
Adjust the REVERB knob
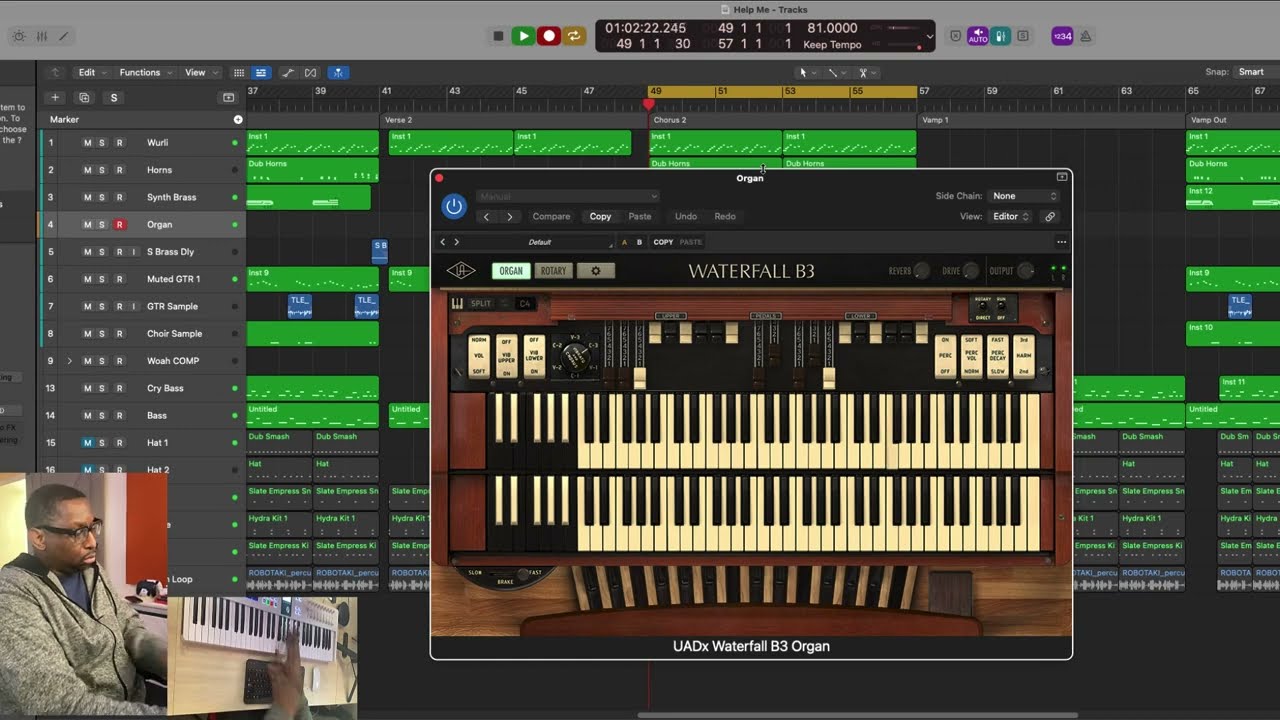(x=921, y=271)
